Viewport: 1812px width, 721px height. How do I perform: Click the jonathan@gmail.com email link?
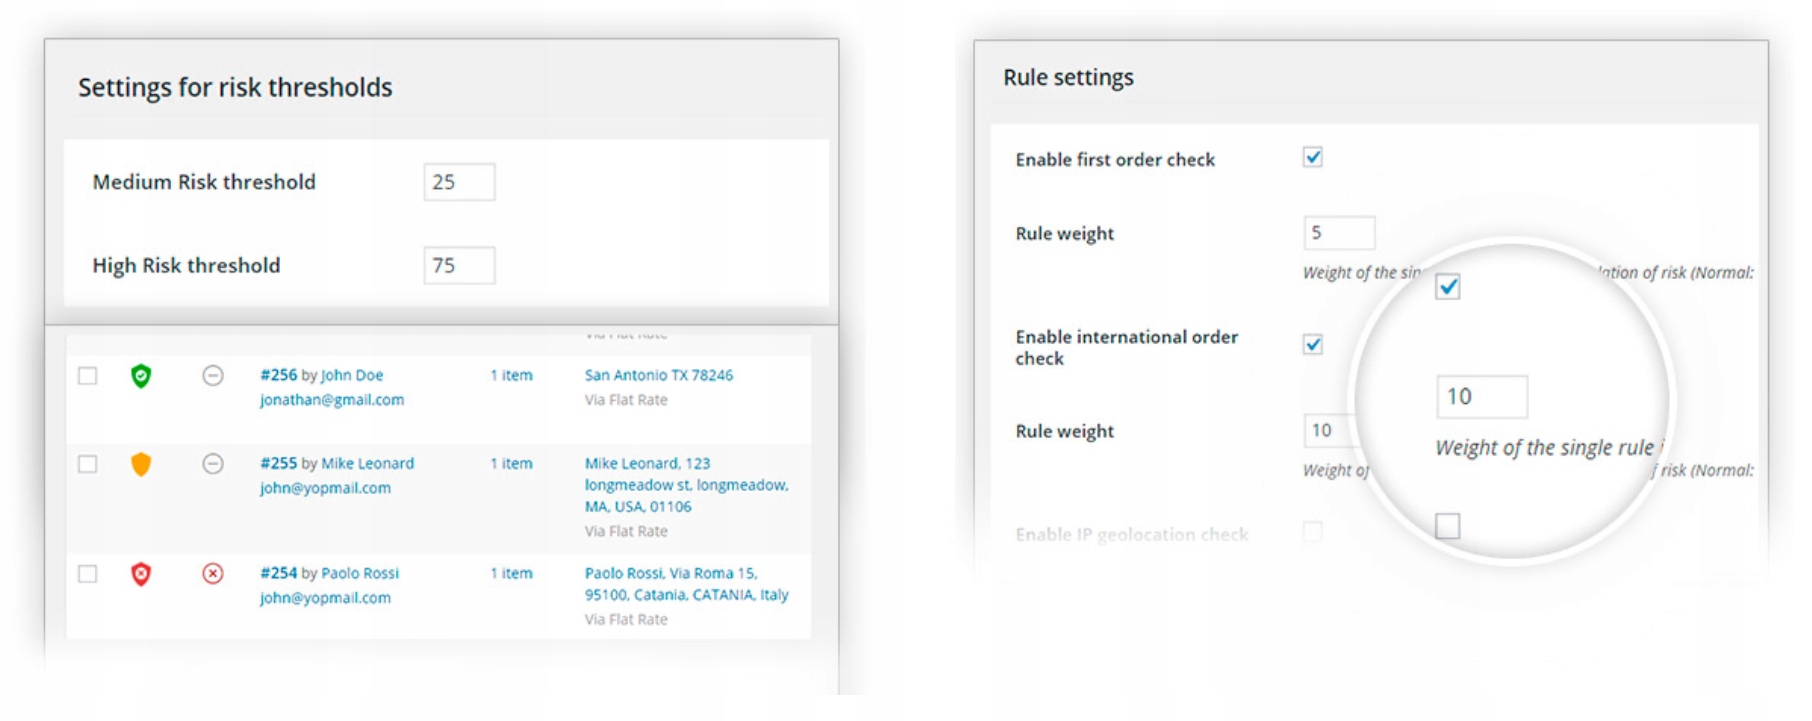pyautogui.click(x=332, y=400)
